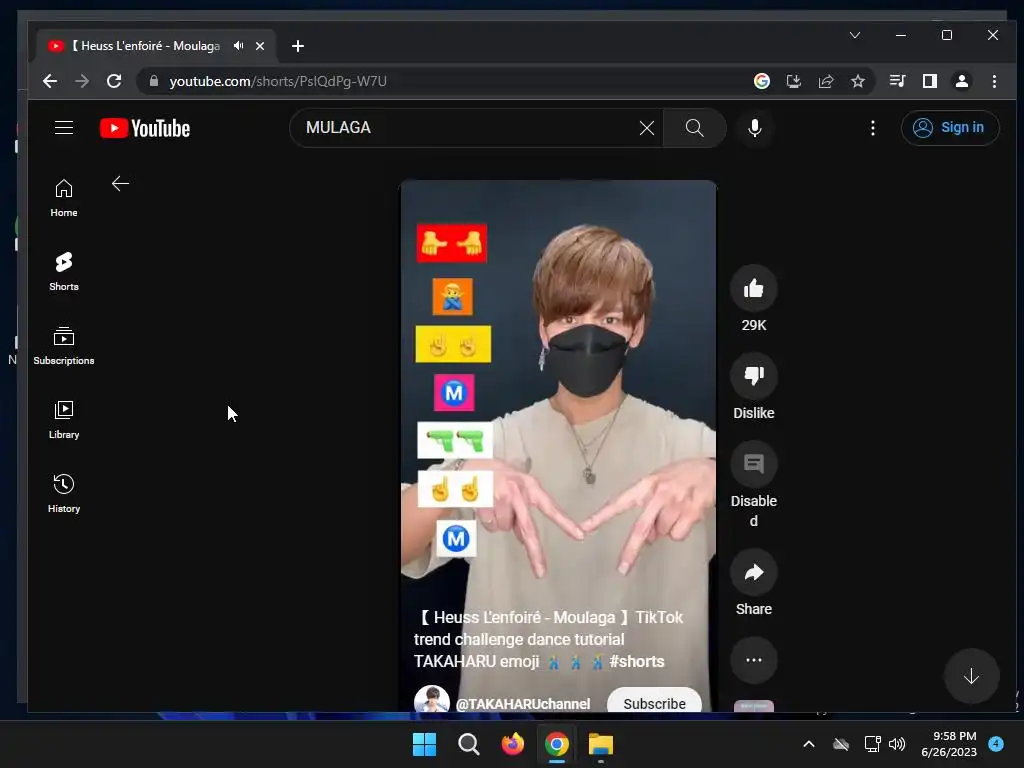Like this Short video

[754, 288]
